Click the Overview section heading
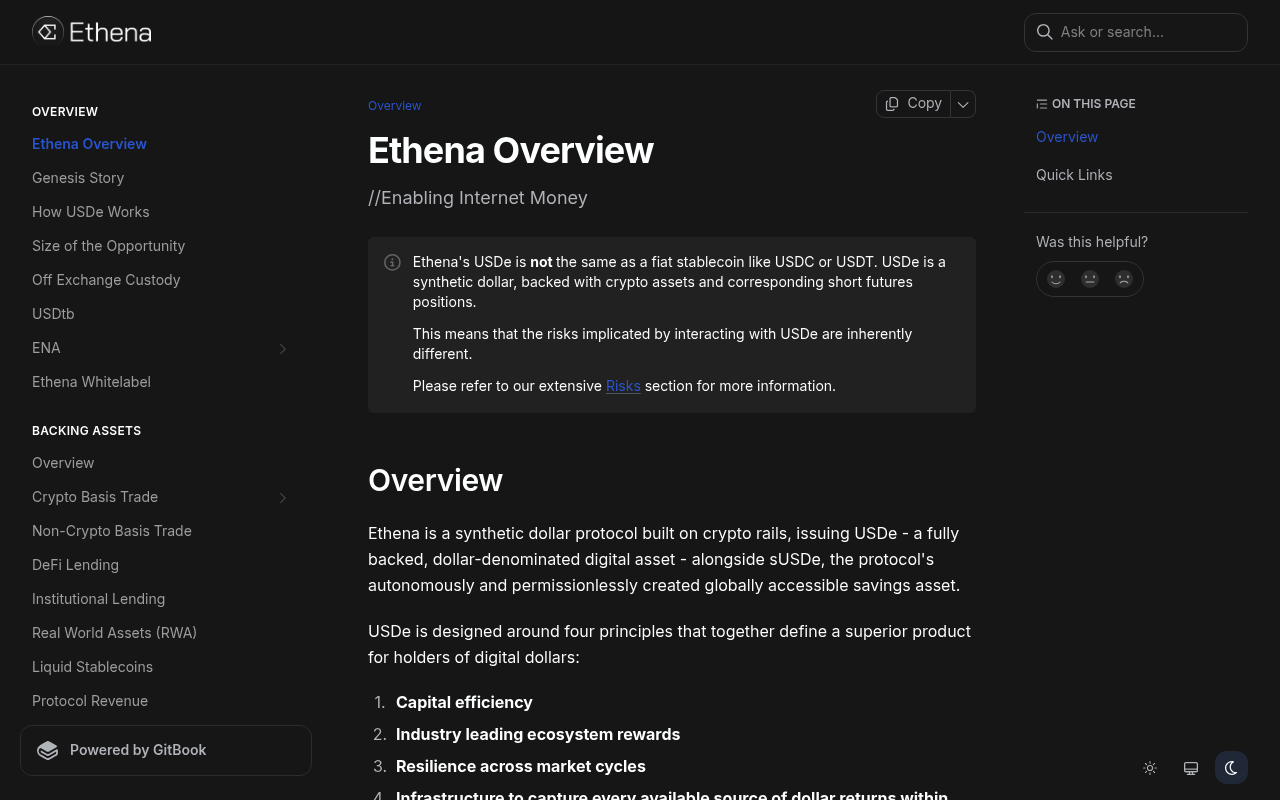This screenshot has width=1280, height=800. [436, 480]
